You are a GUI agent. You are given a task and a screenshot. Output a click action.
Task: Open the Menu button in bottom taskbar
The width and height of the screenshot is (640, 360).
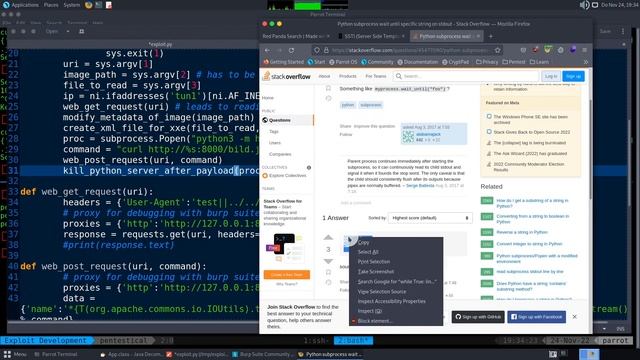click(15, 354)
